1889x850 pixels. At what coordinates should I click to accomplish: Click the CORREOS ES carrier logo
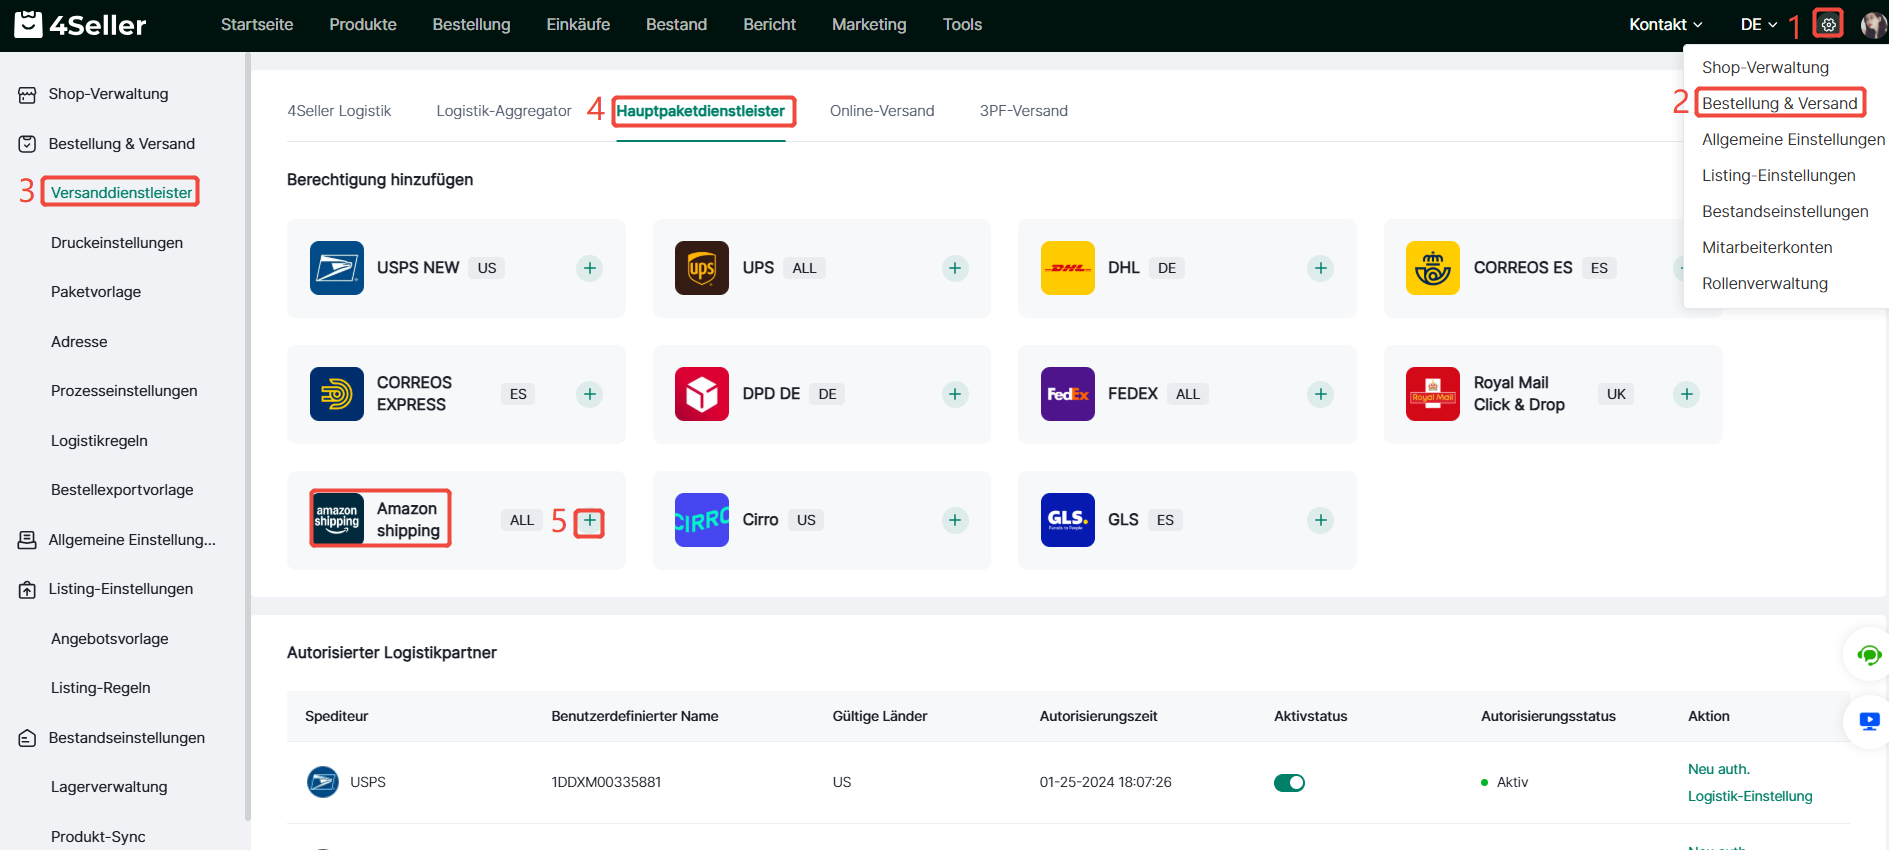coord(1433,268)
